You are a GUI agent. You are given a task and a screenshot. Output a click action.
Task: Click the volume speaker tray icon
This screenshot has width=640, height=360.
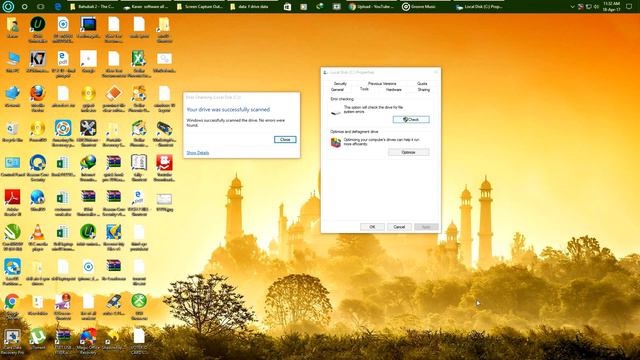[x=596, y=7]
